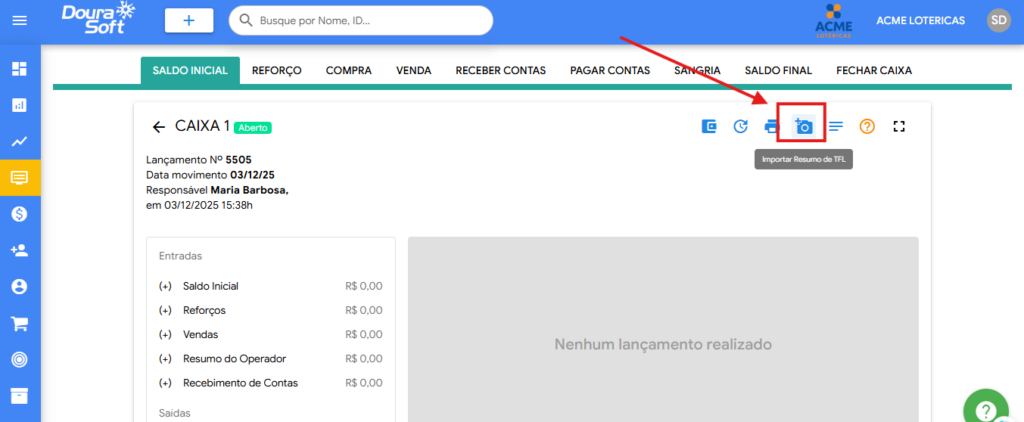The width and height of the screenshot is (1024, 422).
Task: Click the clock history icon
Action: pyautogui.click(x=740, y=127)
